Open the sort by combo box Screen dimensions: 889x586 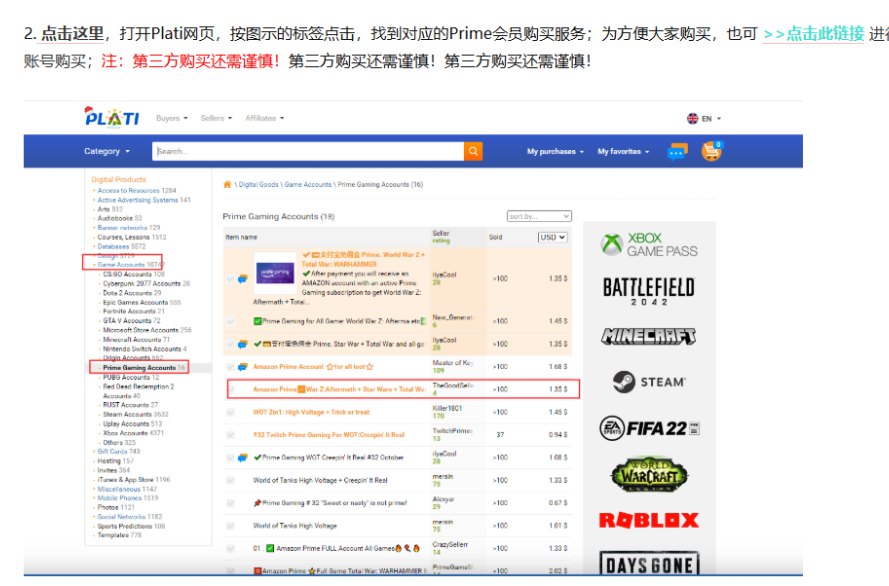[539, 216]
